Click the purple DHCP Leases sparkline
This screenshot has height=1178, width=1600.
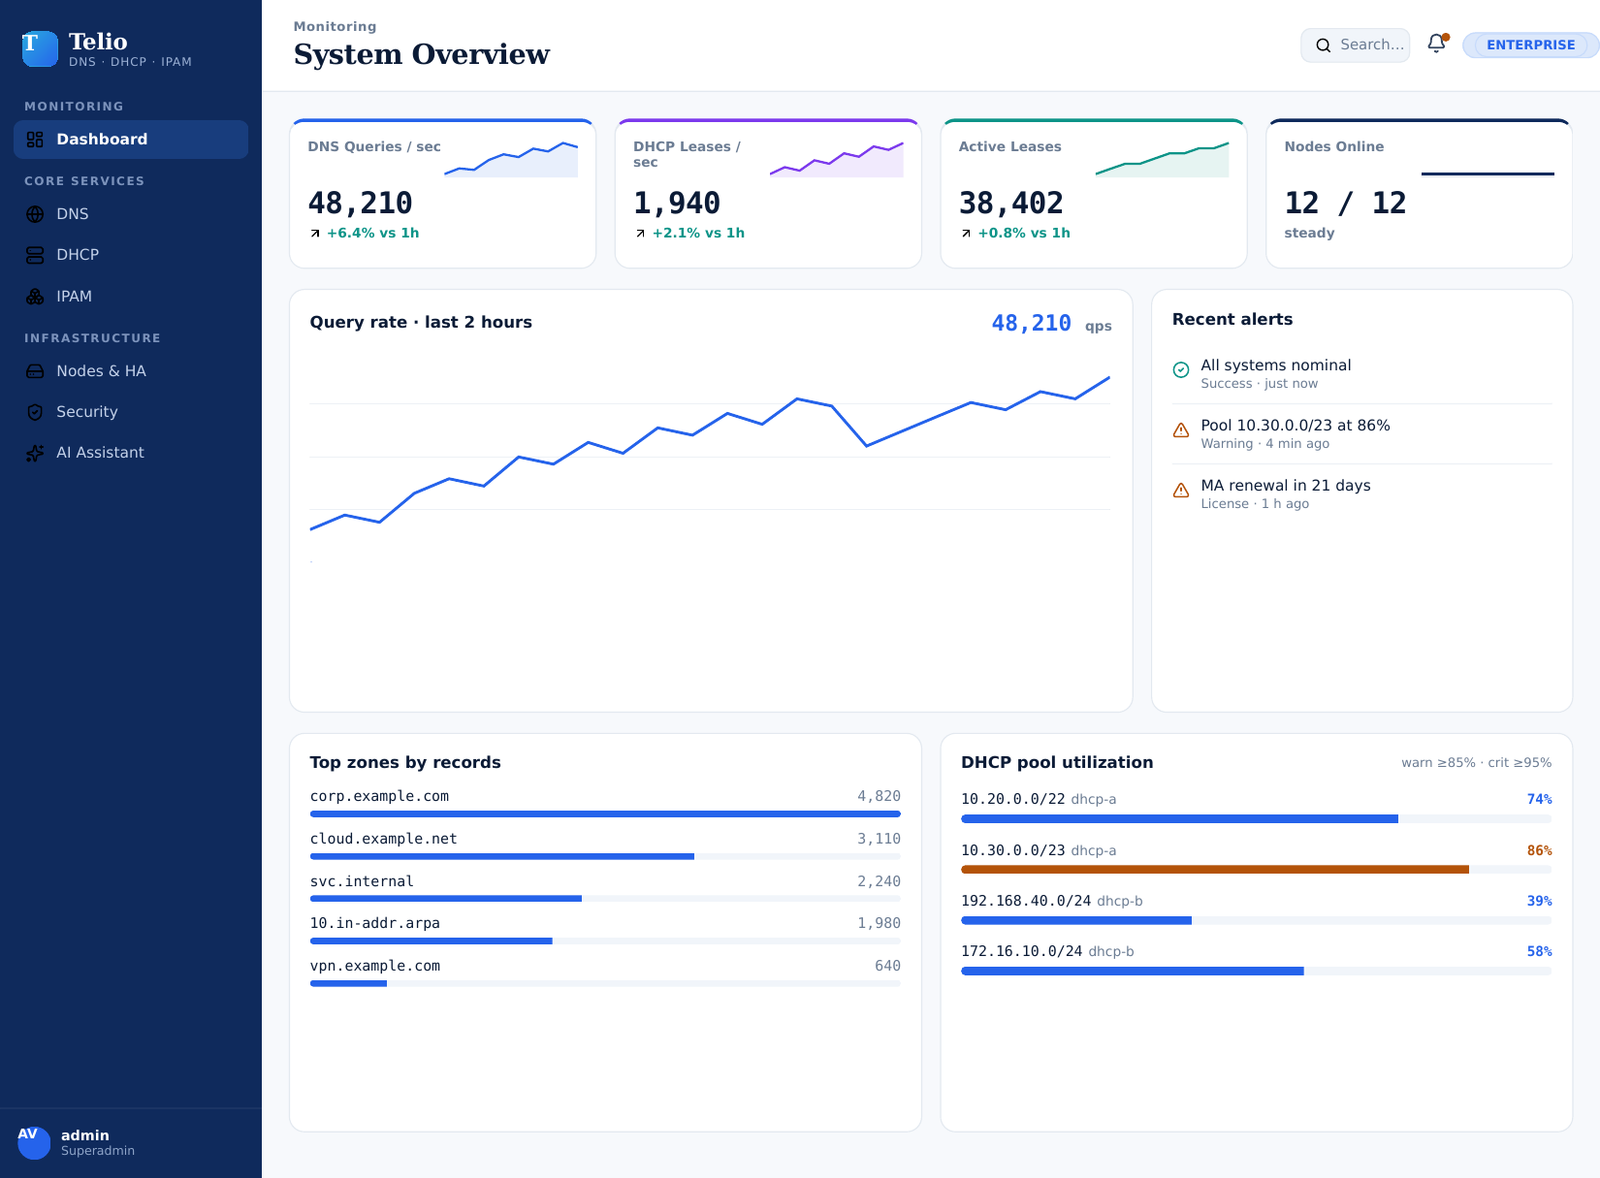tap(837, 159)
